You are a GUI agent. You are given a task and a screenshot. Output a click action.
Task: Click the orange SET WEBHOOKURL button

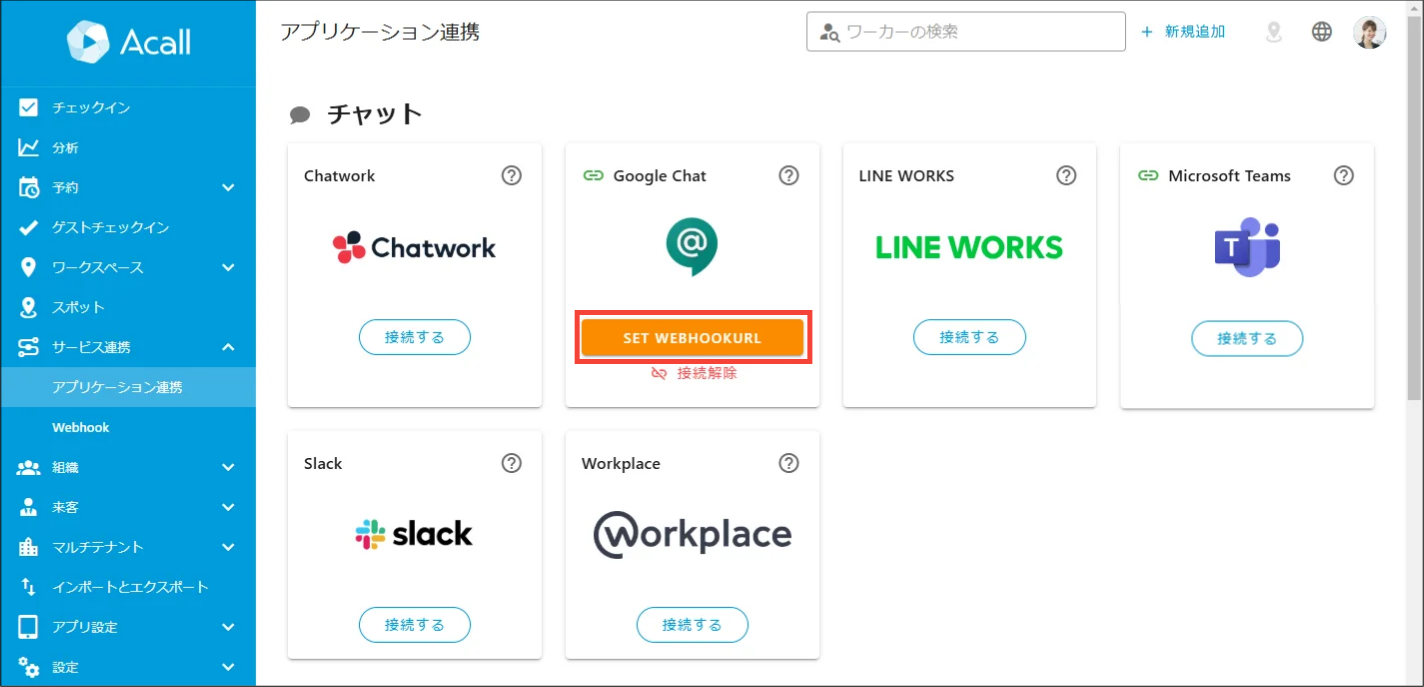point(692,338)
